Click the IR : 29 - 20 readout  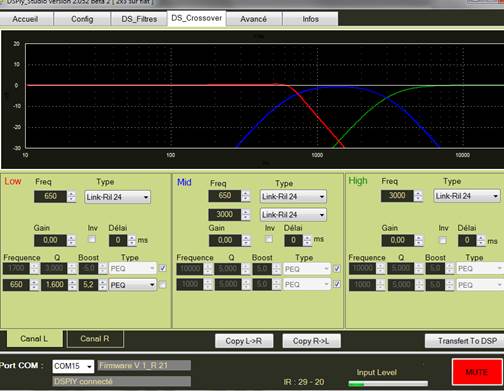click(x=304, y=382)
